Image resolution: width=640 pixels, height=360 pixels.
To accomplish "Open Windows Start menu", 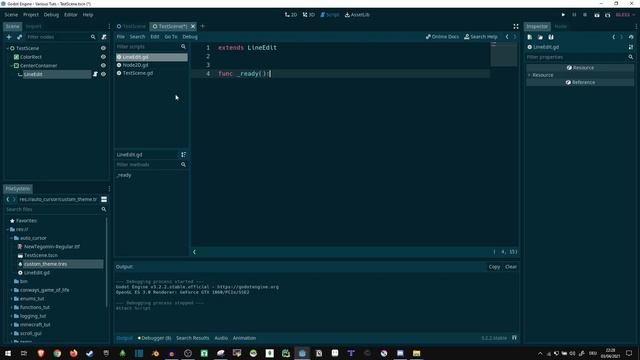I will pos(8,353).
